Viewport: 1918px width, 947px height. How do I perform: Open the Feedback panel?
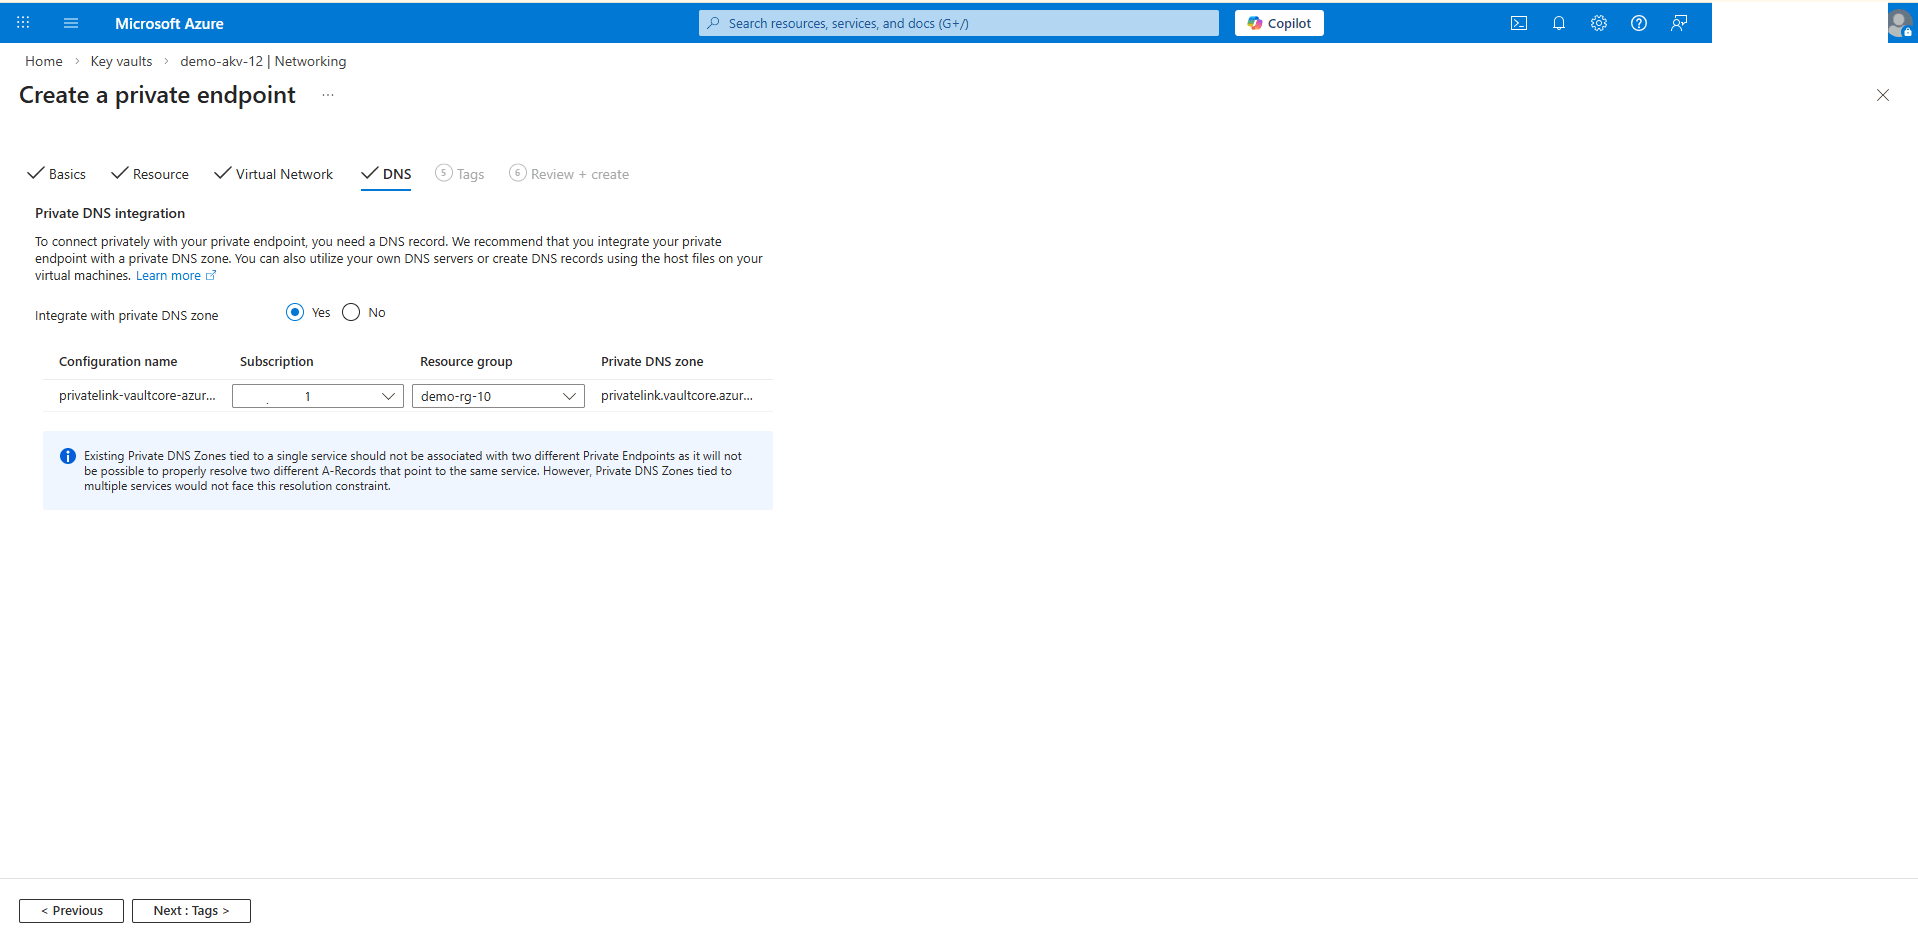[x=1679, y=22]
